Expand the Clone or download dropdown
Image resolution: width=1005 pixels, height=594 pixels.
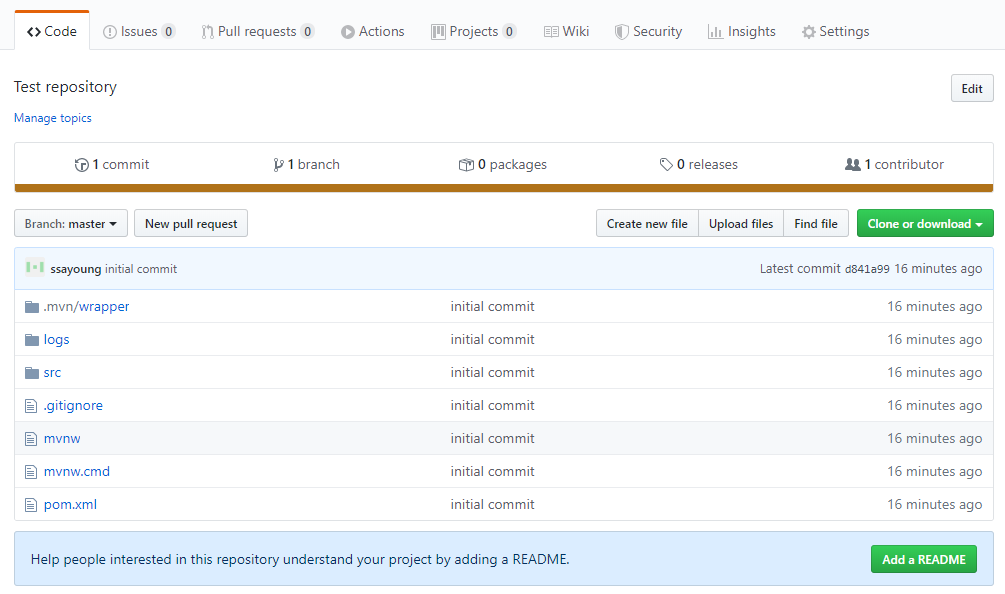coord(925,224)
